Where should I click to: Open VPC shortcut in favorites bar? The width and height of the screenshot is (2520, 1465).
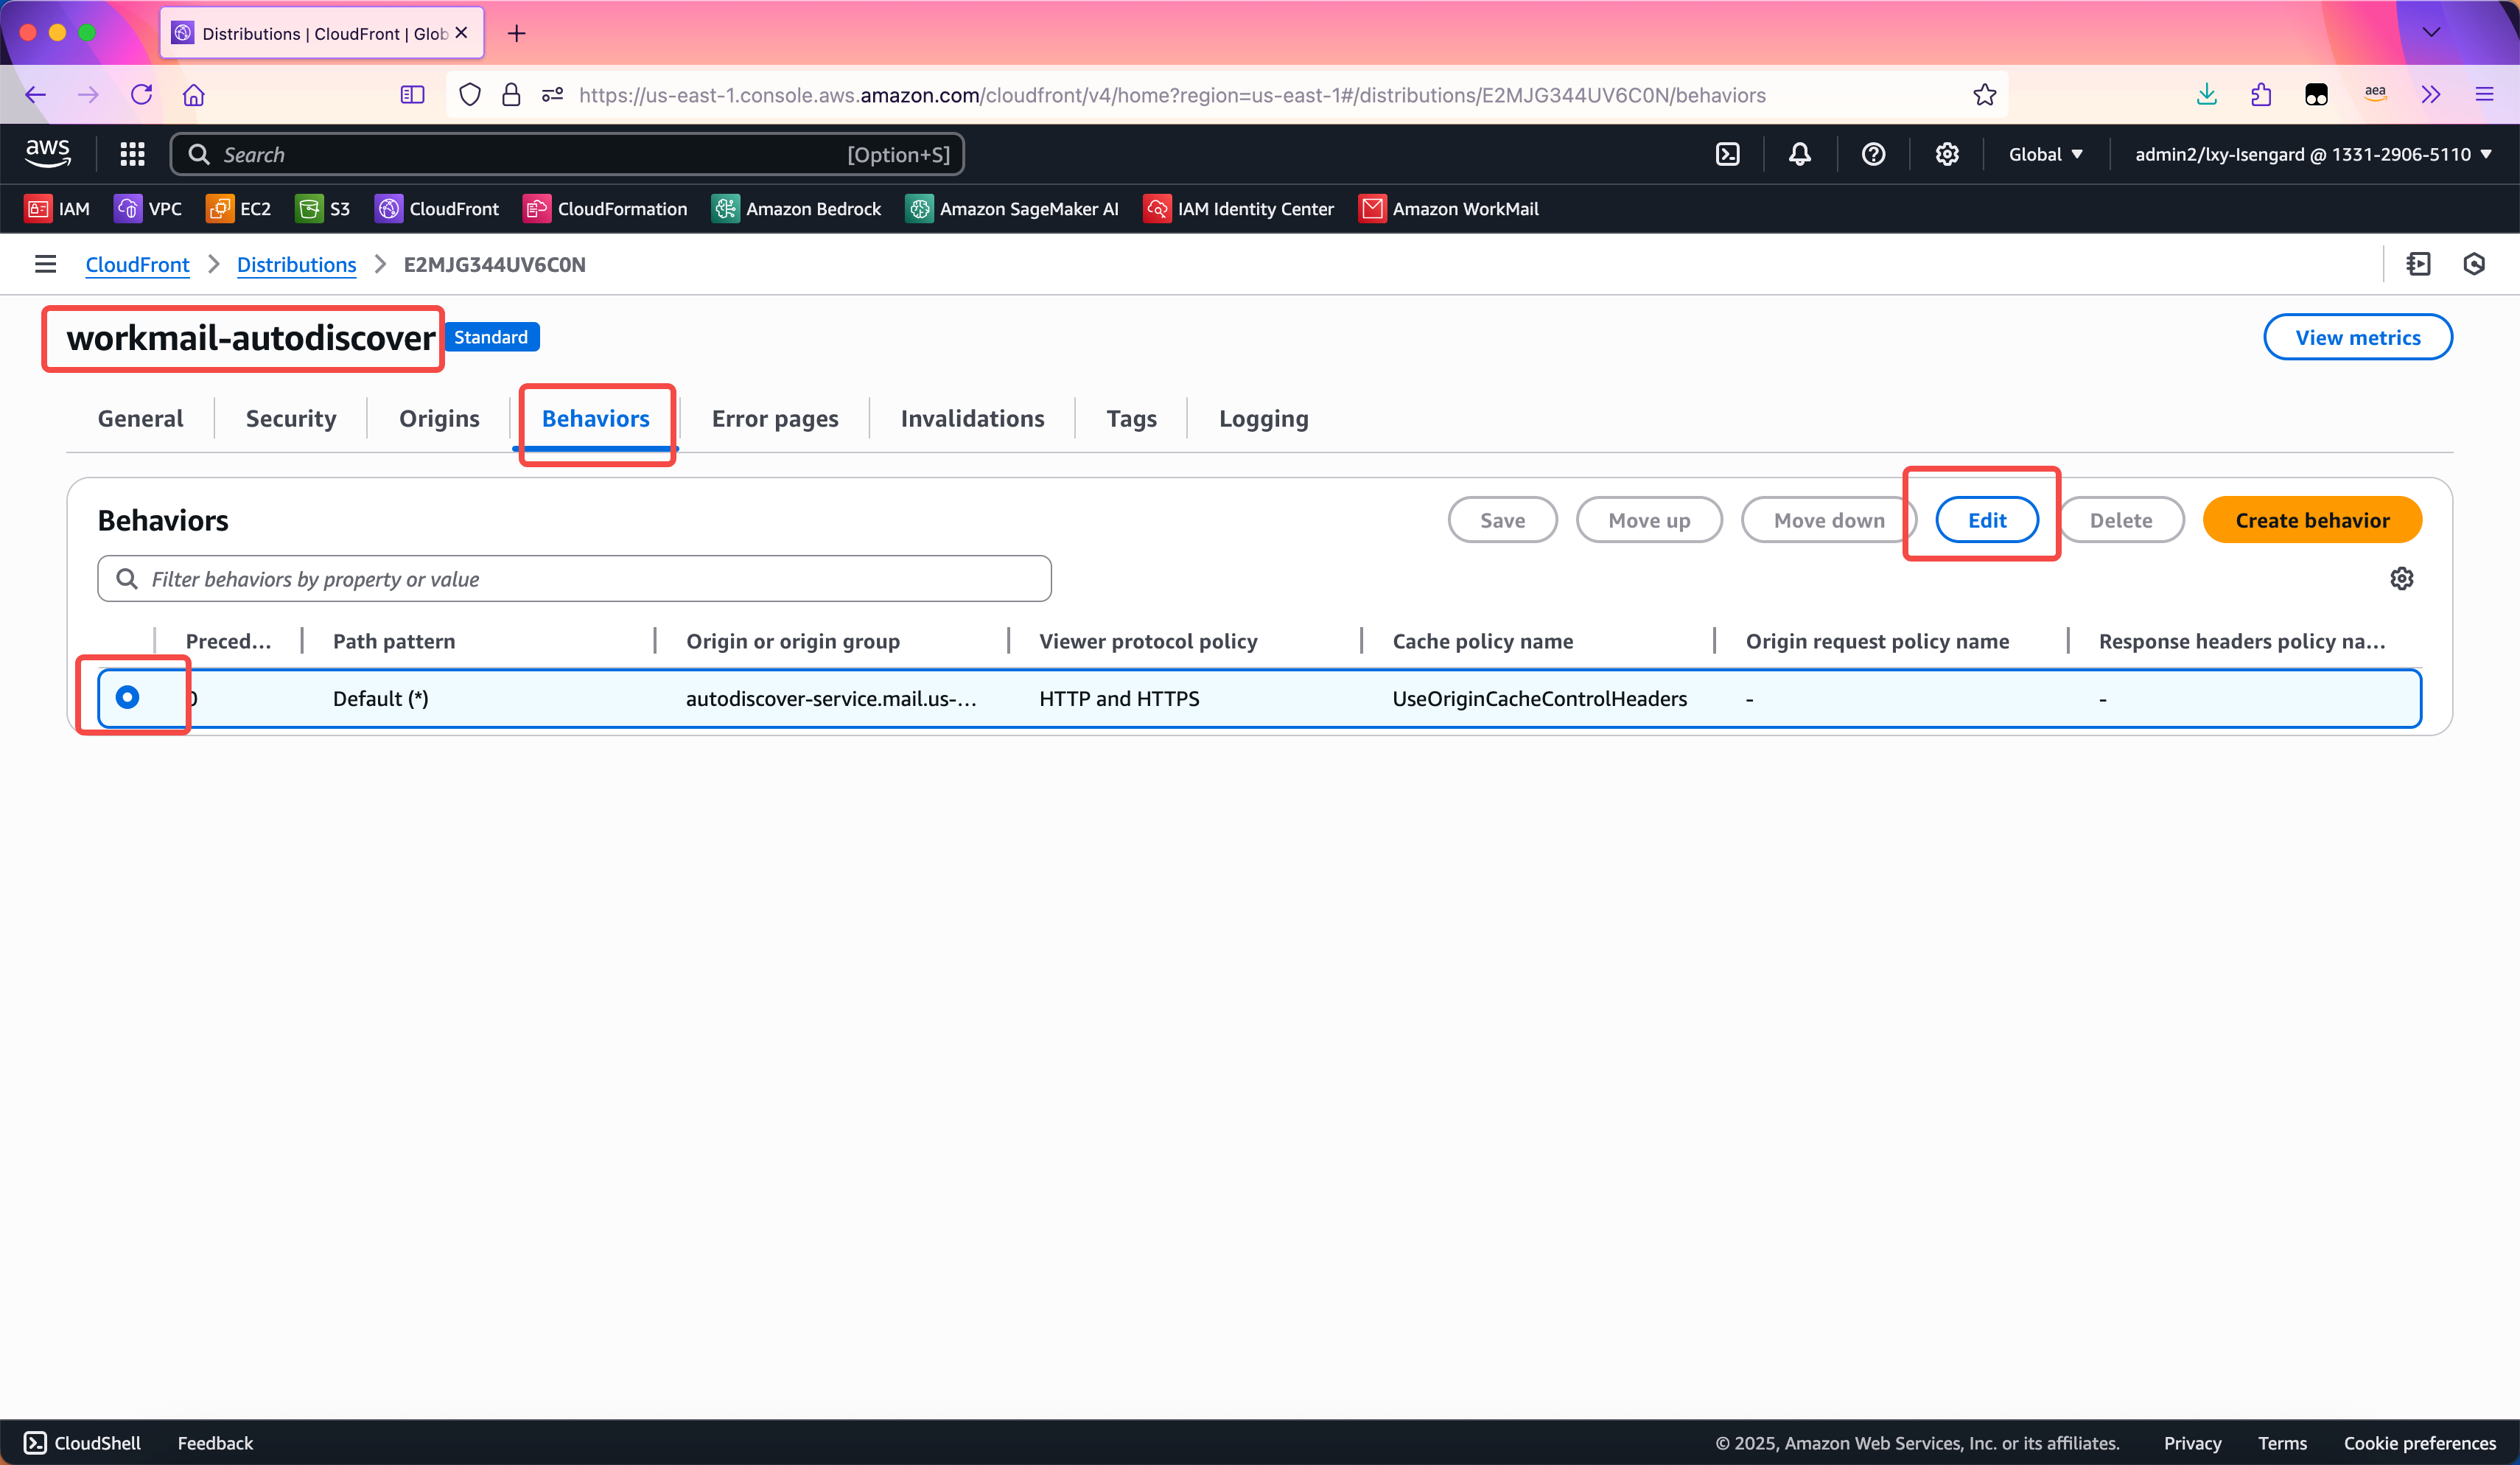coord(148,208)
